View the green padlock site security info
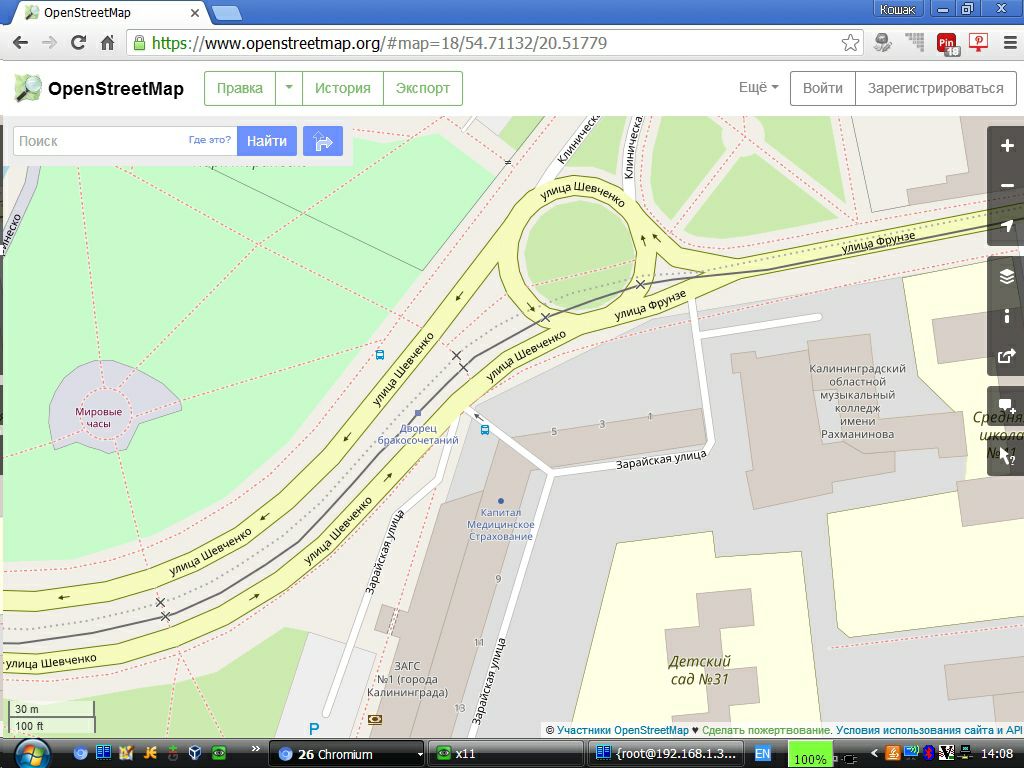This screenshot has width=1024, height=768. click(x=138, y=43)
